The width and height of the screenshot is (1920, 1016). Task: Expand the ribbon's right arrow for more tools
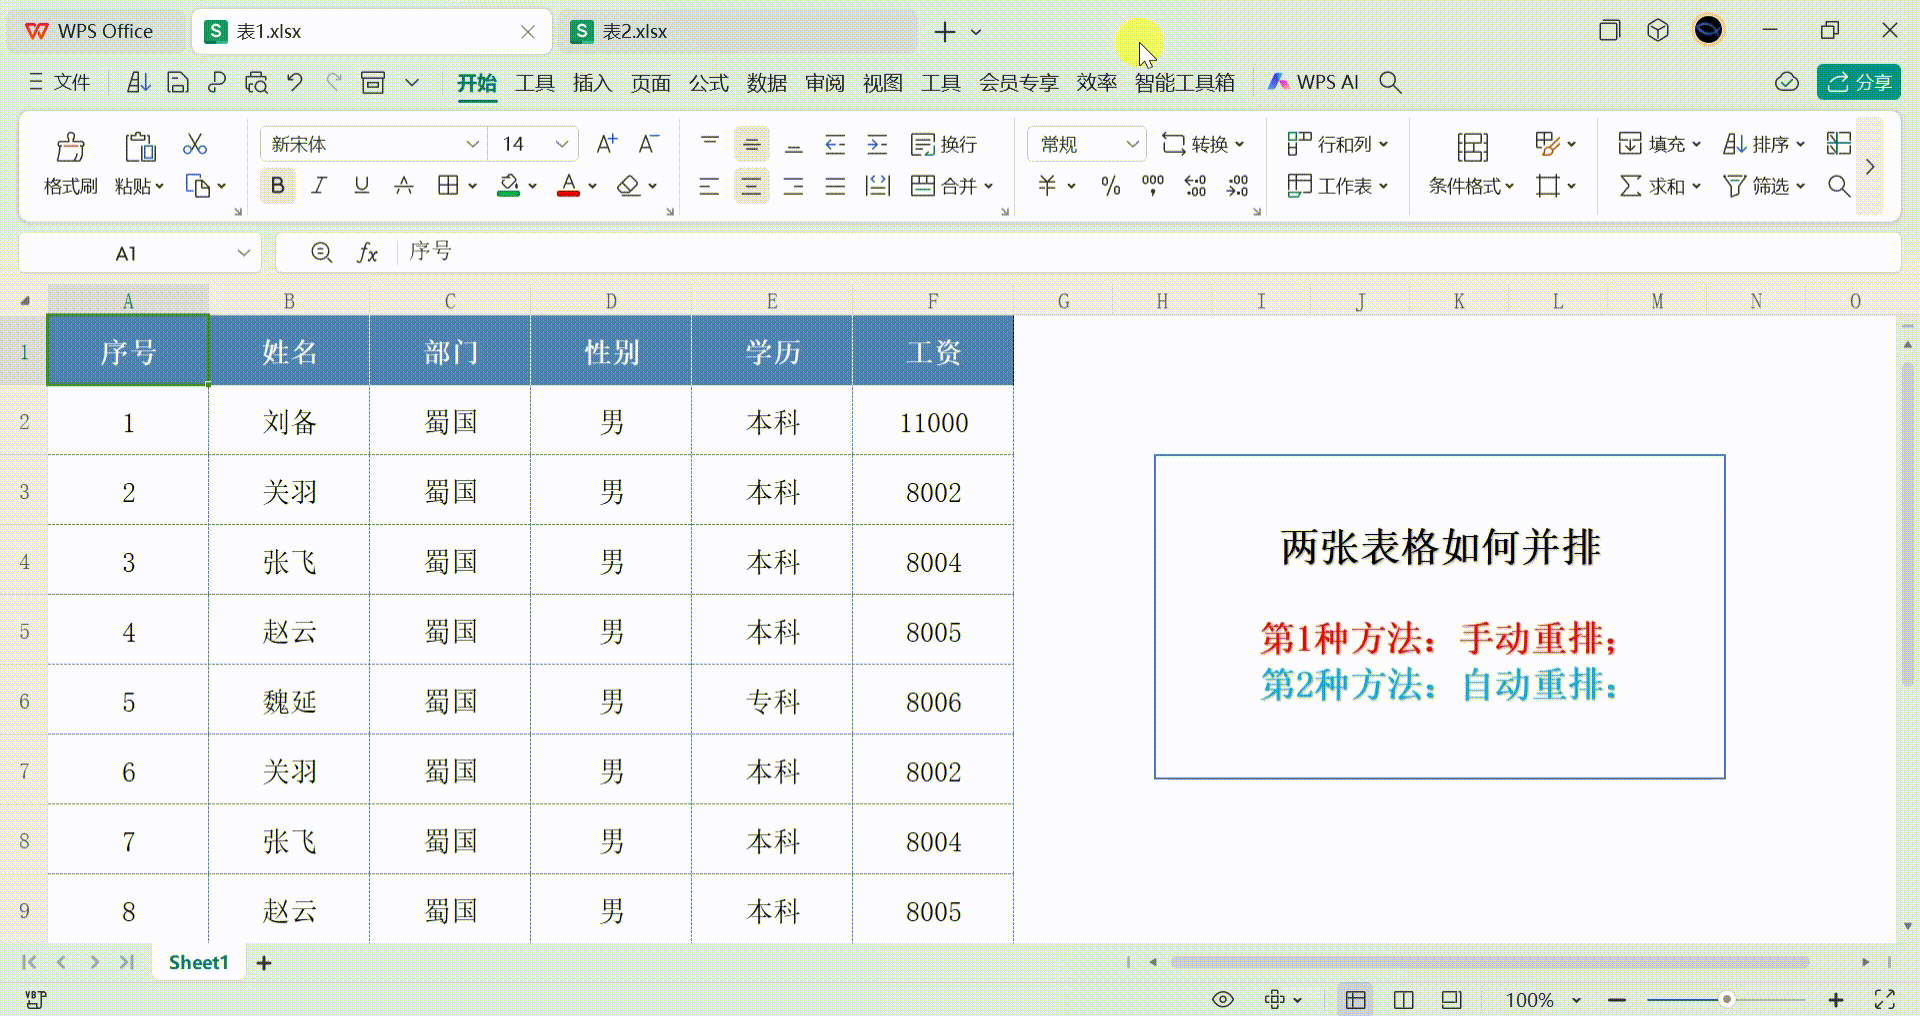(1870, 166)
